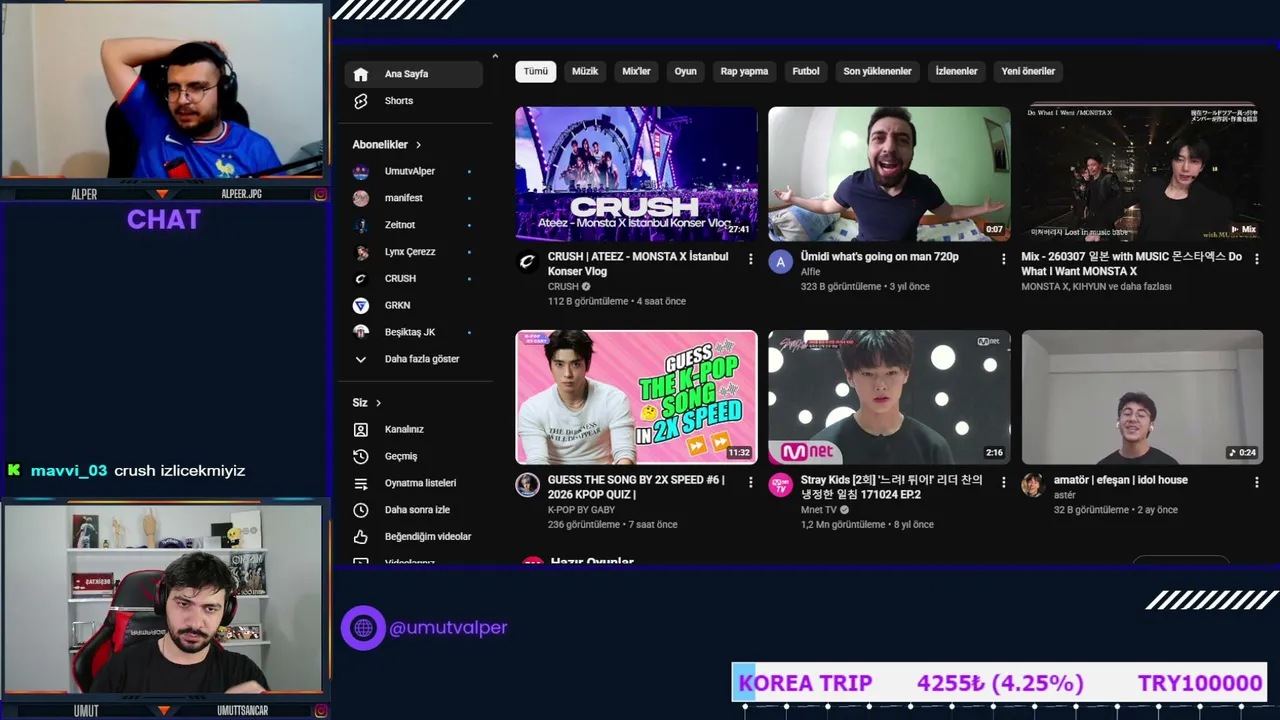
Task: Click channel name Mnet TV under Stray Kids
Action: click(x=819, y=510)
